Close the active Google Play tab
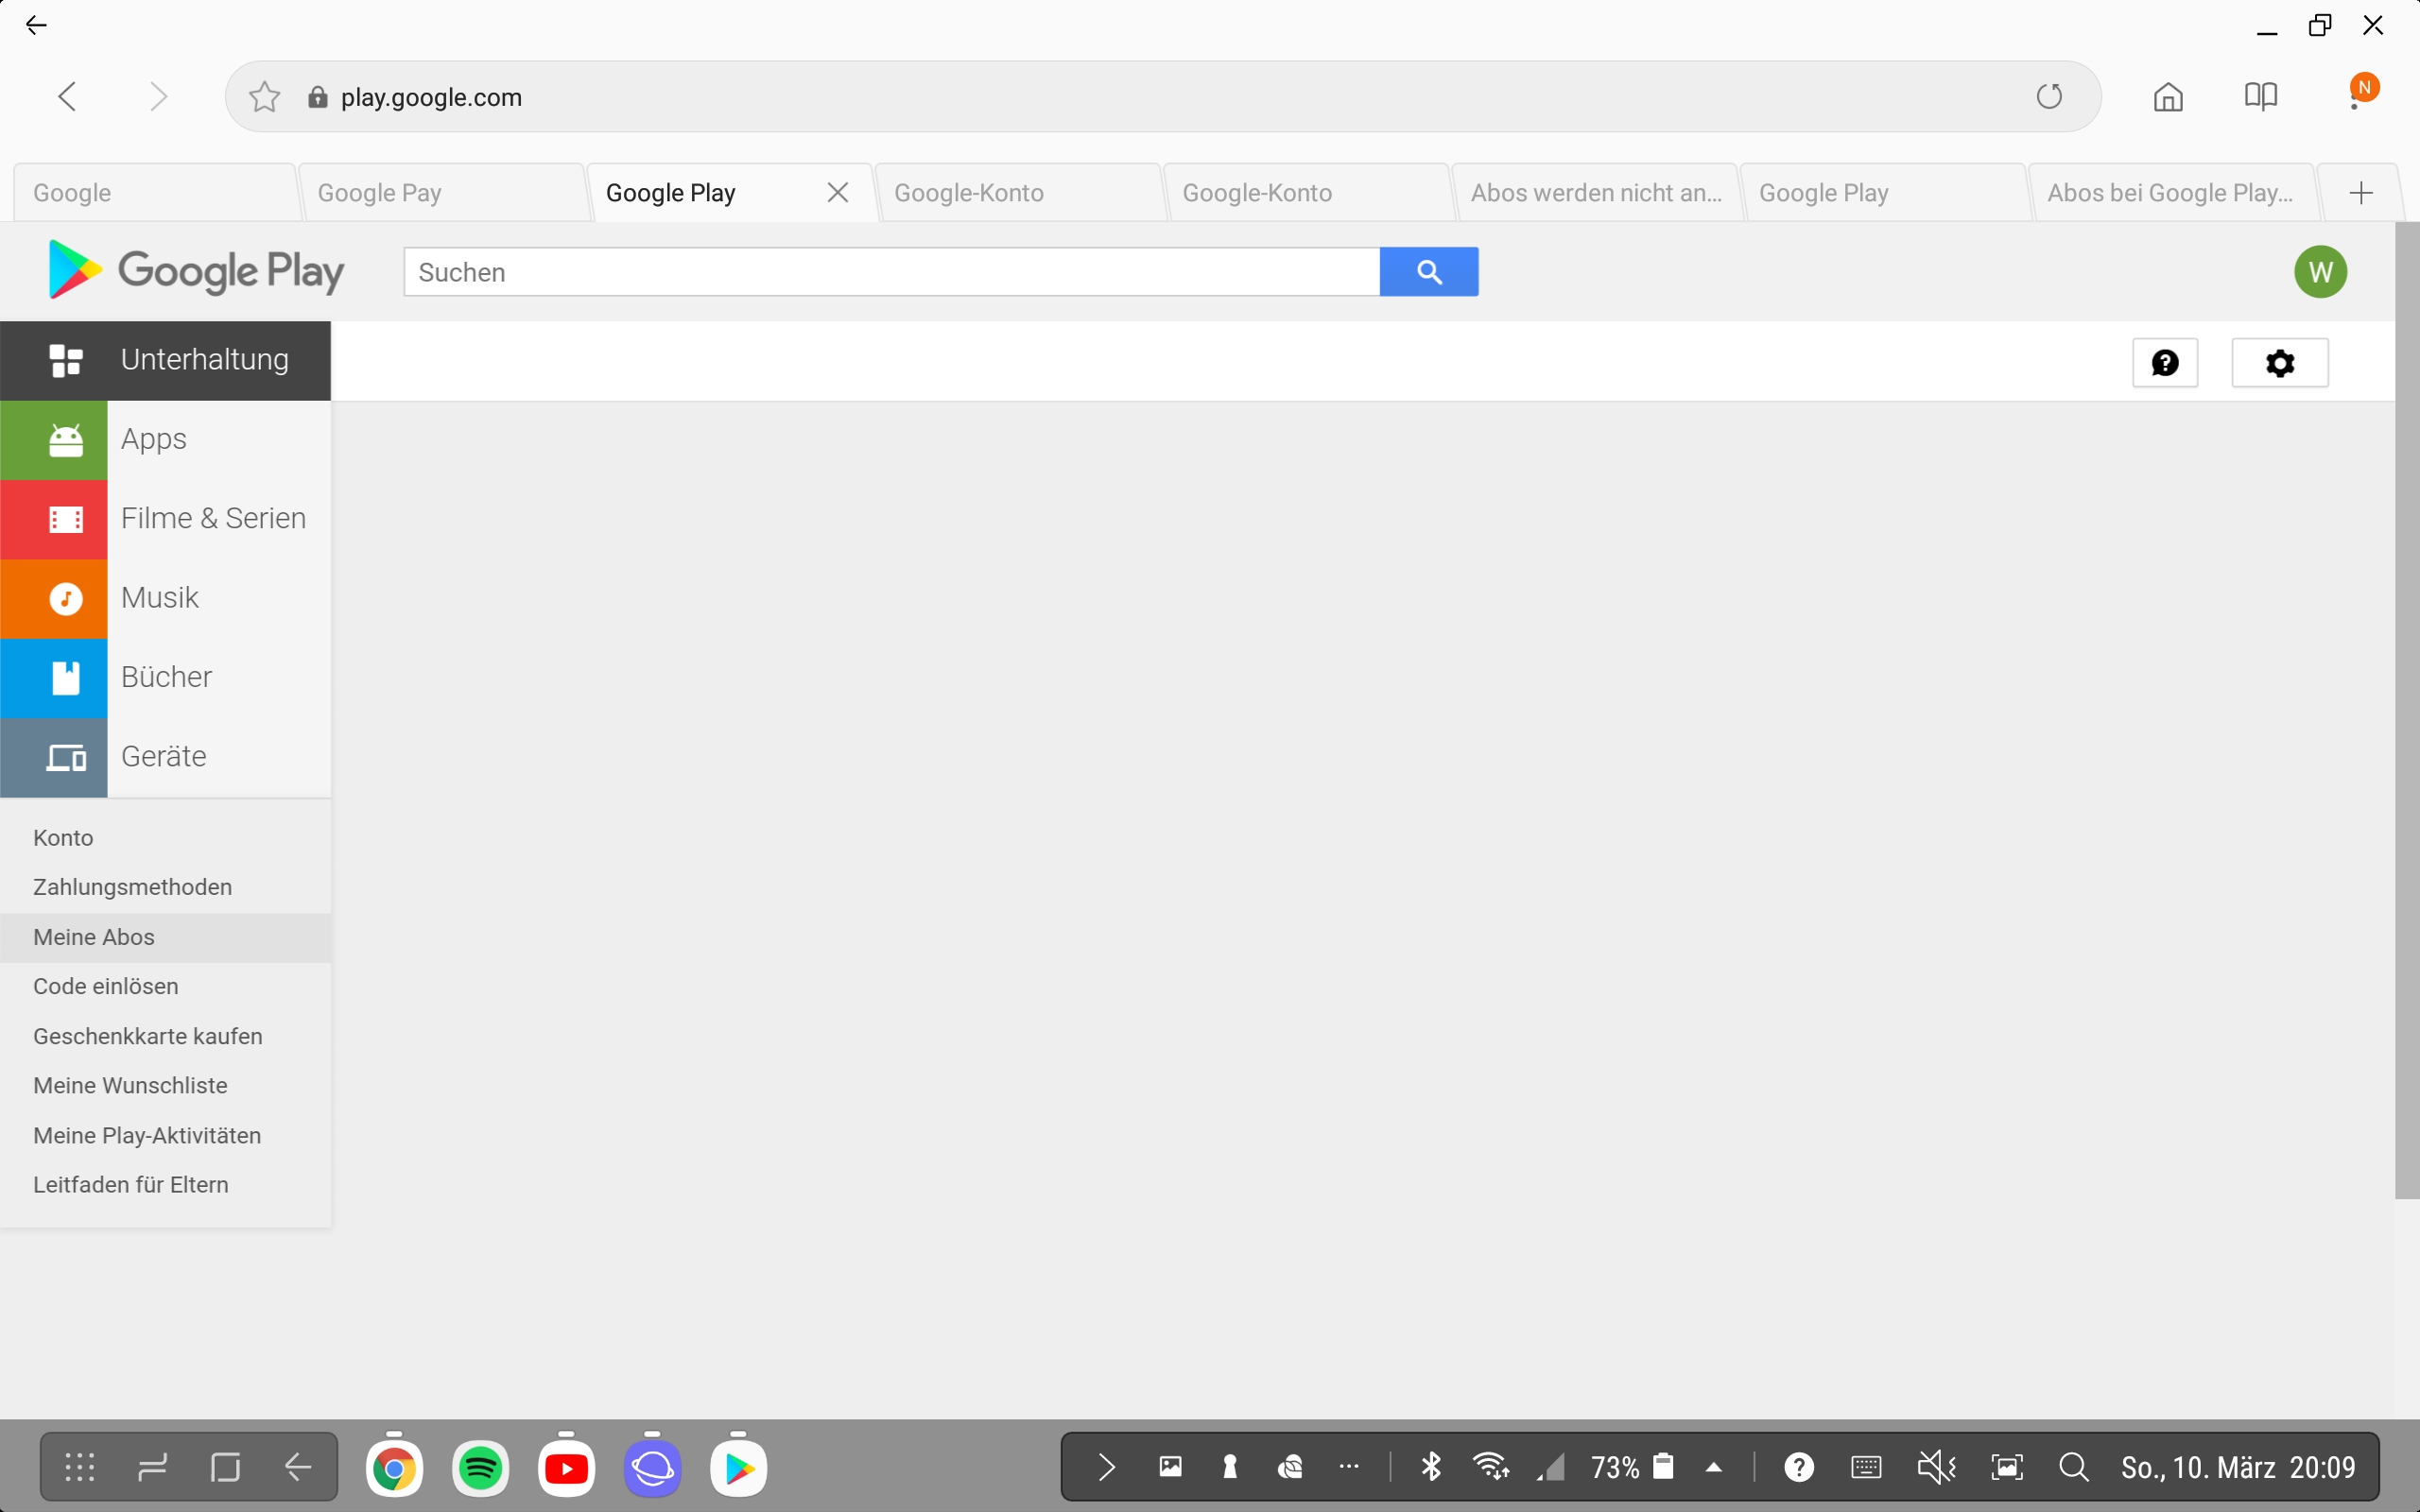The height and width of the screenshot is (1512, 2420). coord(838,193)
